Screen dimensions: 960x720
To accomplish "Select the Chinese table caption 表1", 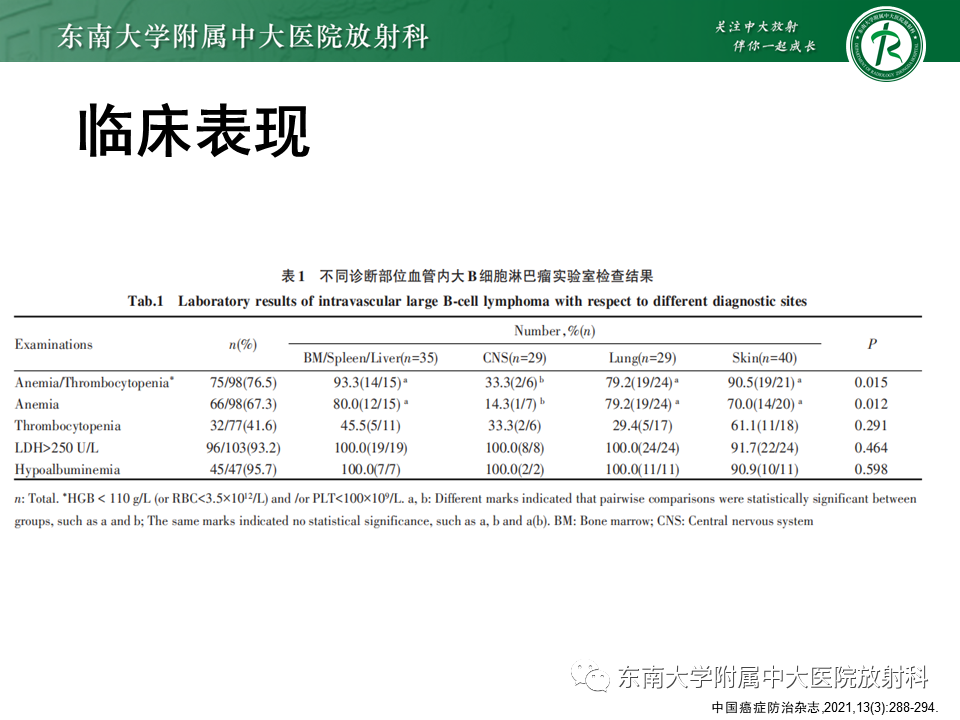I will click(467, 276).
